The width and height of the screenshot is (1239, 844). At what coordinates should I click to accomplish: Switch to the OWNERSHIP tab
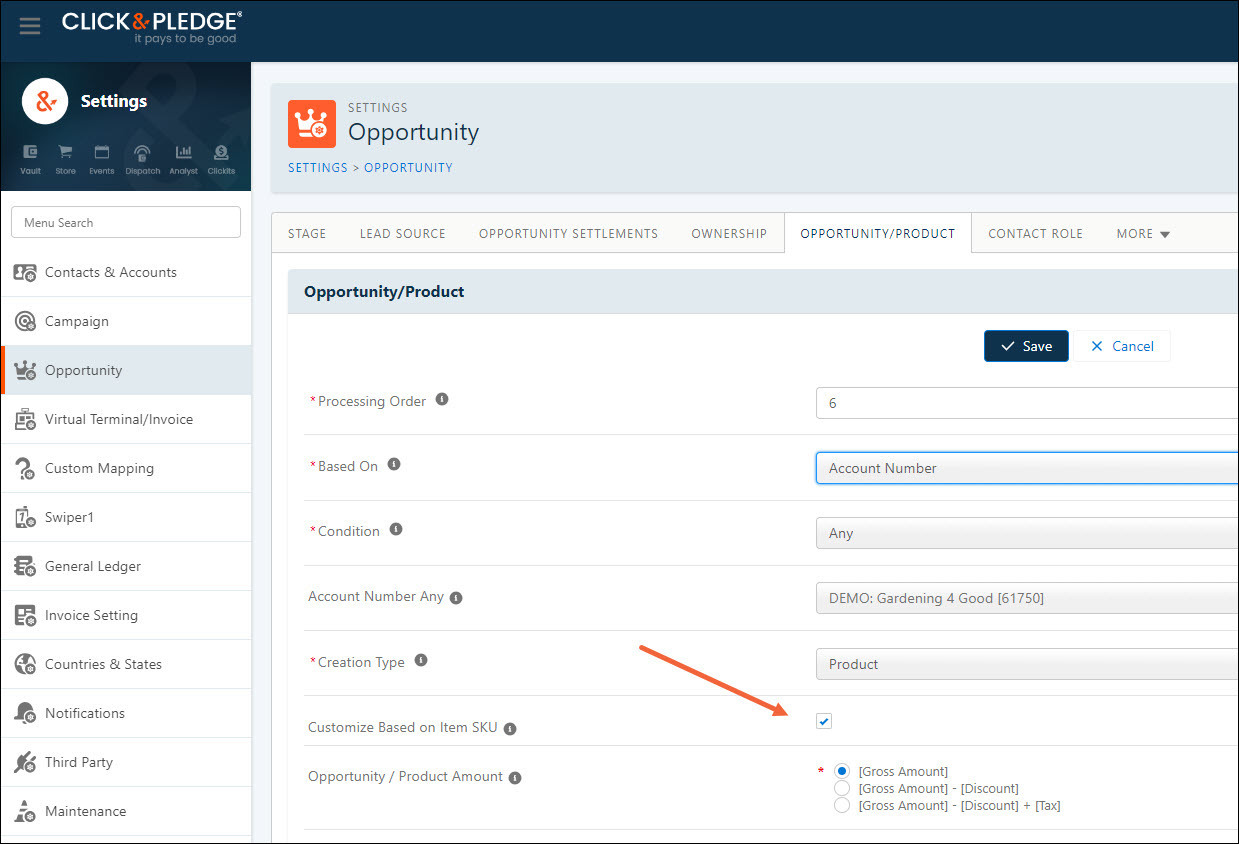coord(729,233)
